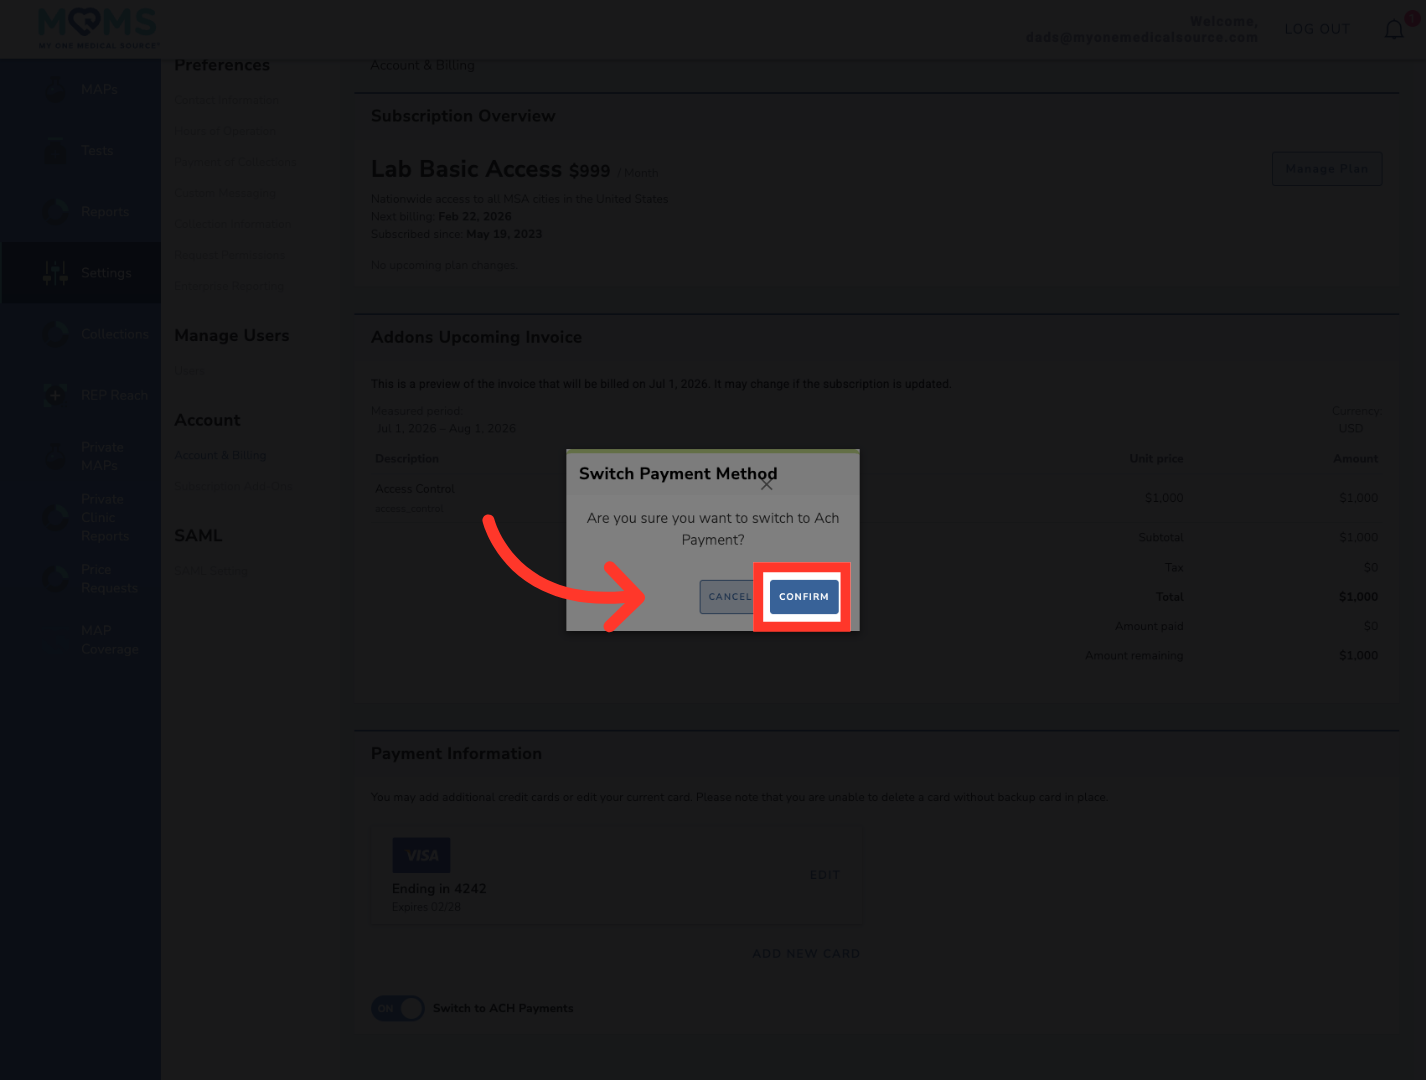Screen dimensions: 1426x1080
Task: Click the 'Switch to ACH Payments' label
Action: [x=503, y=1008]
